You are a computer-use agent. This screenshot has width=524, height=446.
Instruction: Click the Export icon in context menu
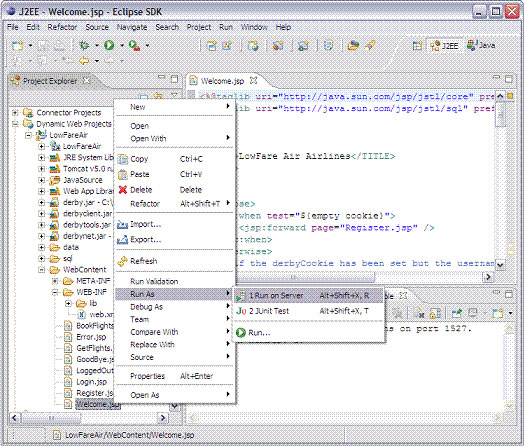tap(122, 240)
